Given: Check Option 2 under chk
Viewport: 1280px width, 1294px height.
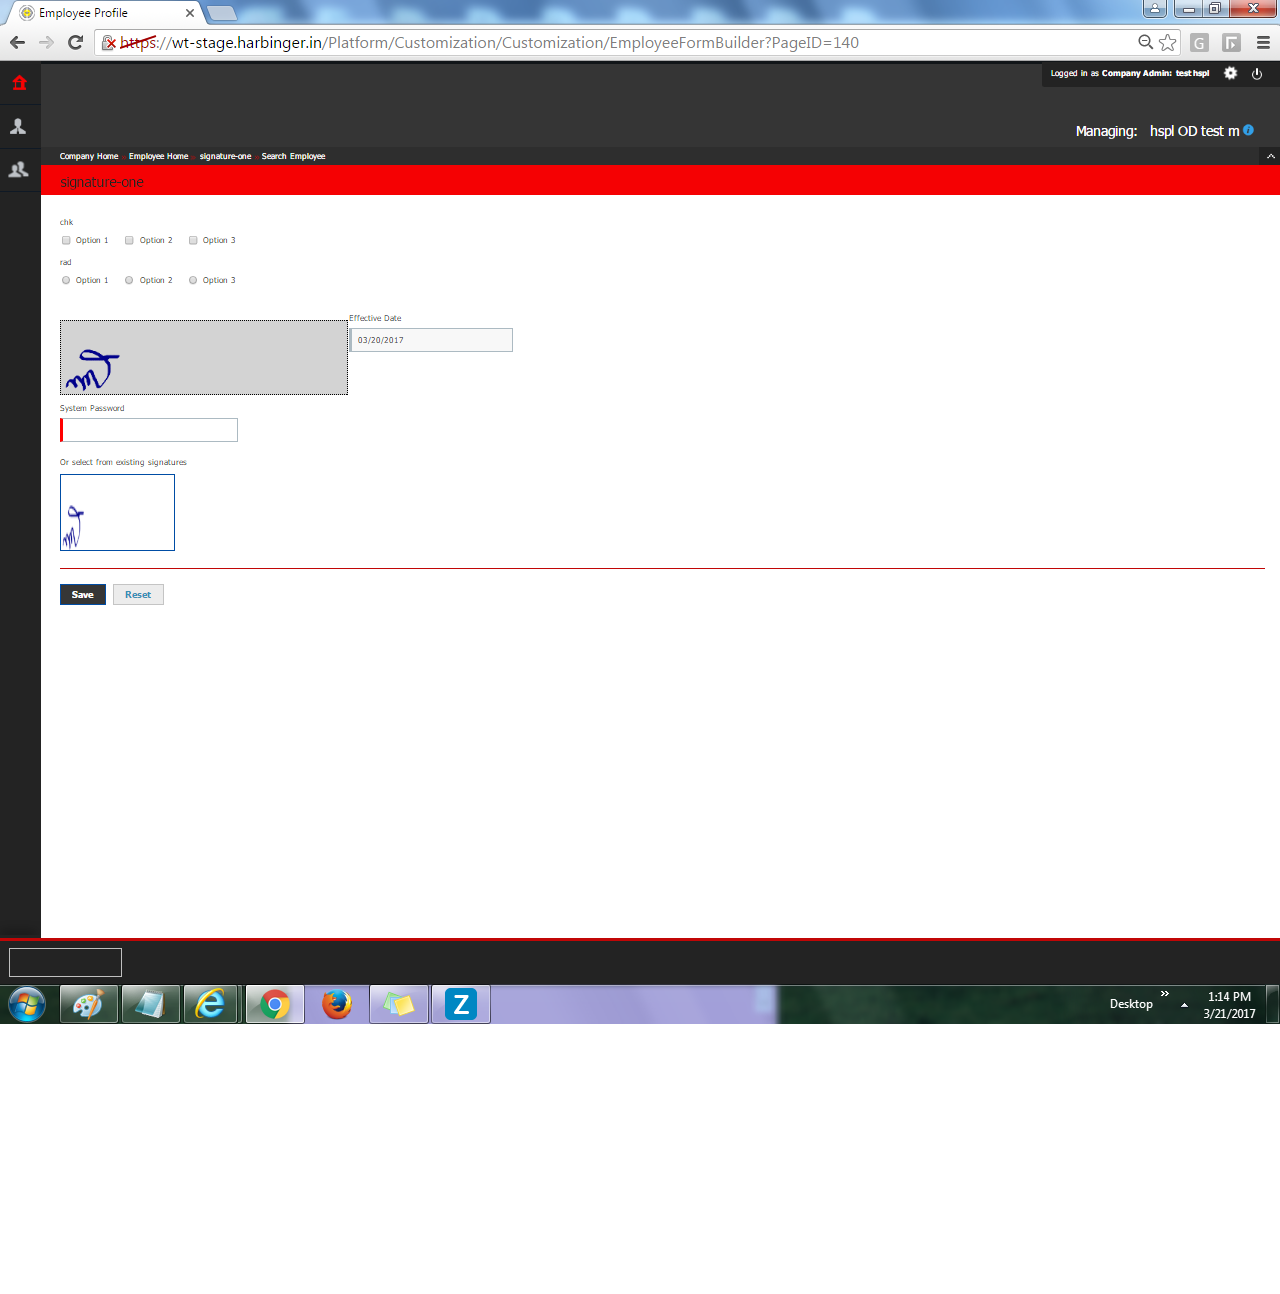Looking at the screenshot, I should coord(129,240).
